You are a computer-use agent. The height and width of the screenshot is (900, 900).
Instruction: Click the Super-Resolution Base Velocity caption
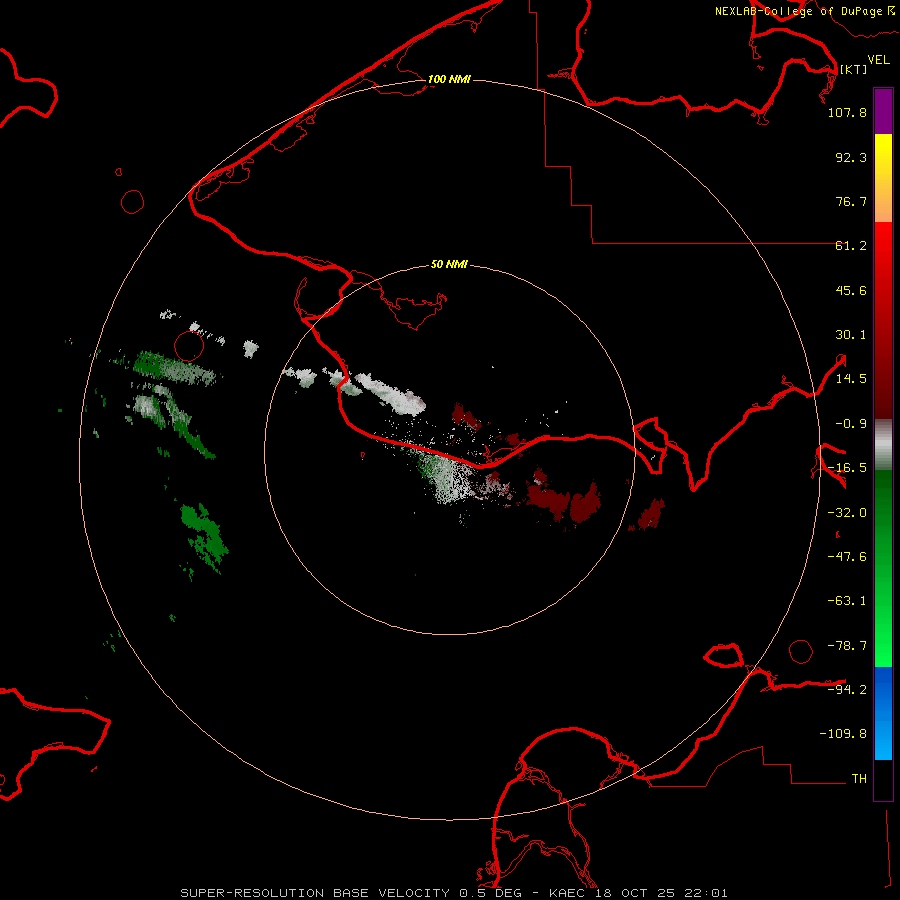454,893
